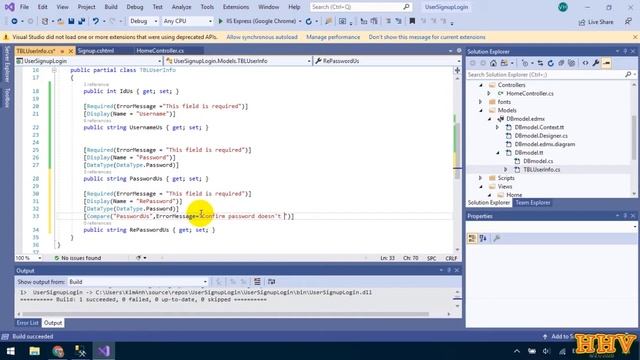This screenshot has height=360, width=640.
Task: Click the Home icon in Solution Explorer
Action: pyautogui.click(x=493, y=63)
